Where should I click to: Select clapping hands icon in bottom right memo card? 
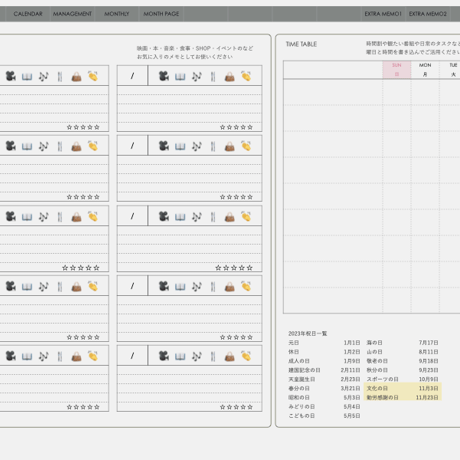click(x=246, y=356)
